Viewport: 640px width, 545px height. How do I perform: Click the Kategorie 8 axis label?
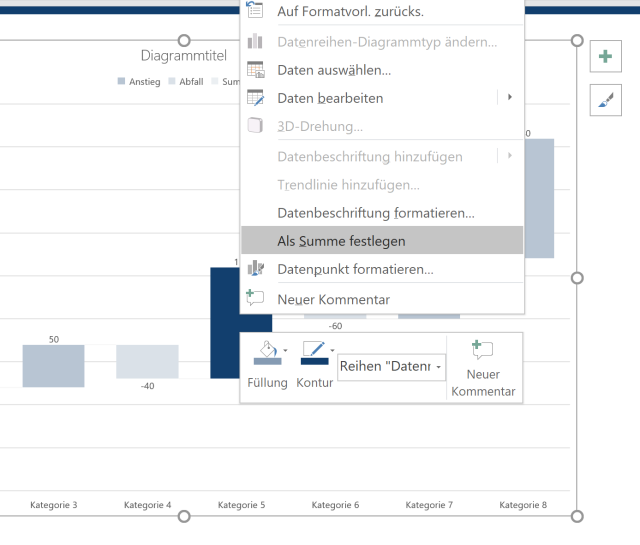(x=523, y=505)
